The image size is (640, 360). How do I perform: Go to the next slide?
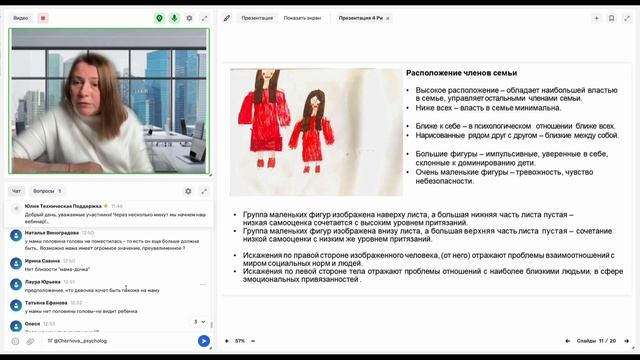(627, 341)
